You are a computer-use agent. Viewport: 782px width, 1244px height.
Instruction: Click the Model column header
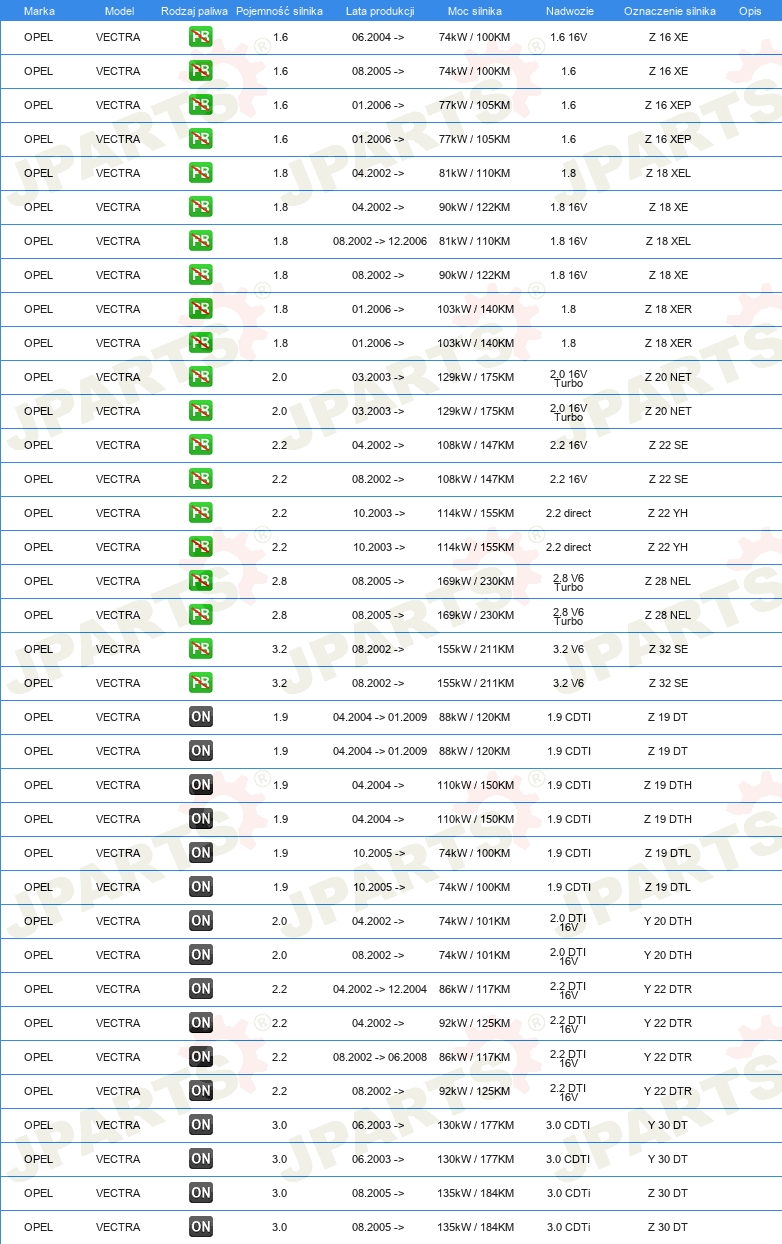point(119,11)
